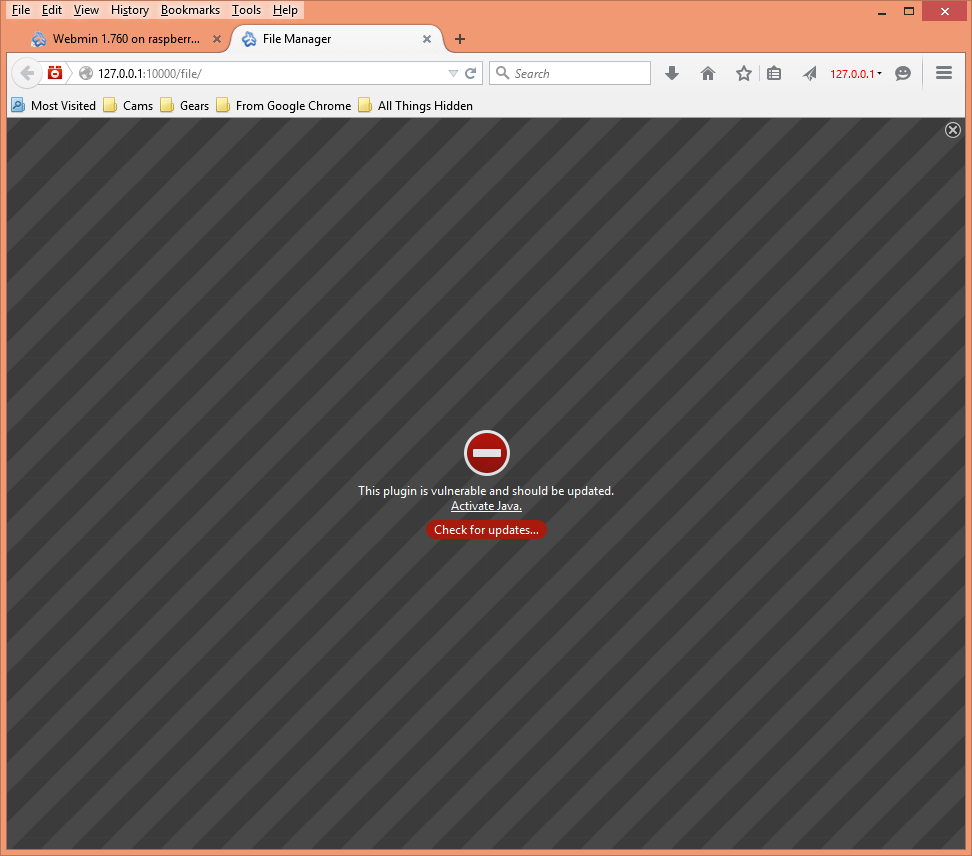This screenshot has height=856, width=972.
Task: Expand the URL history dropdown arrow
Action: [x=453, y=74]
